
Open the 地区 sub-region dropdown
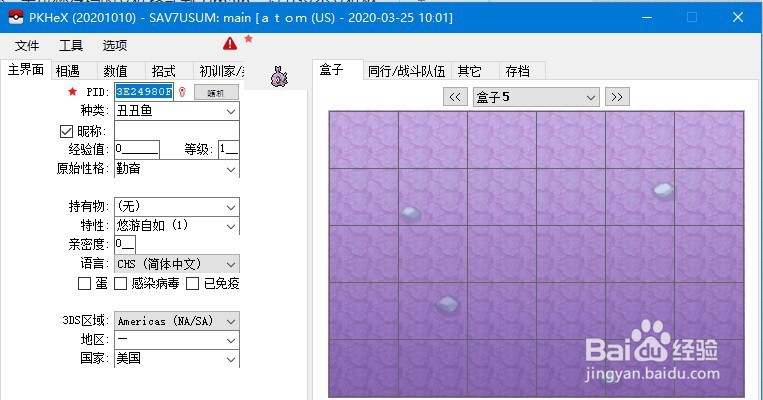177,340
